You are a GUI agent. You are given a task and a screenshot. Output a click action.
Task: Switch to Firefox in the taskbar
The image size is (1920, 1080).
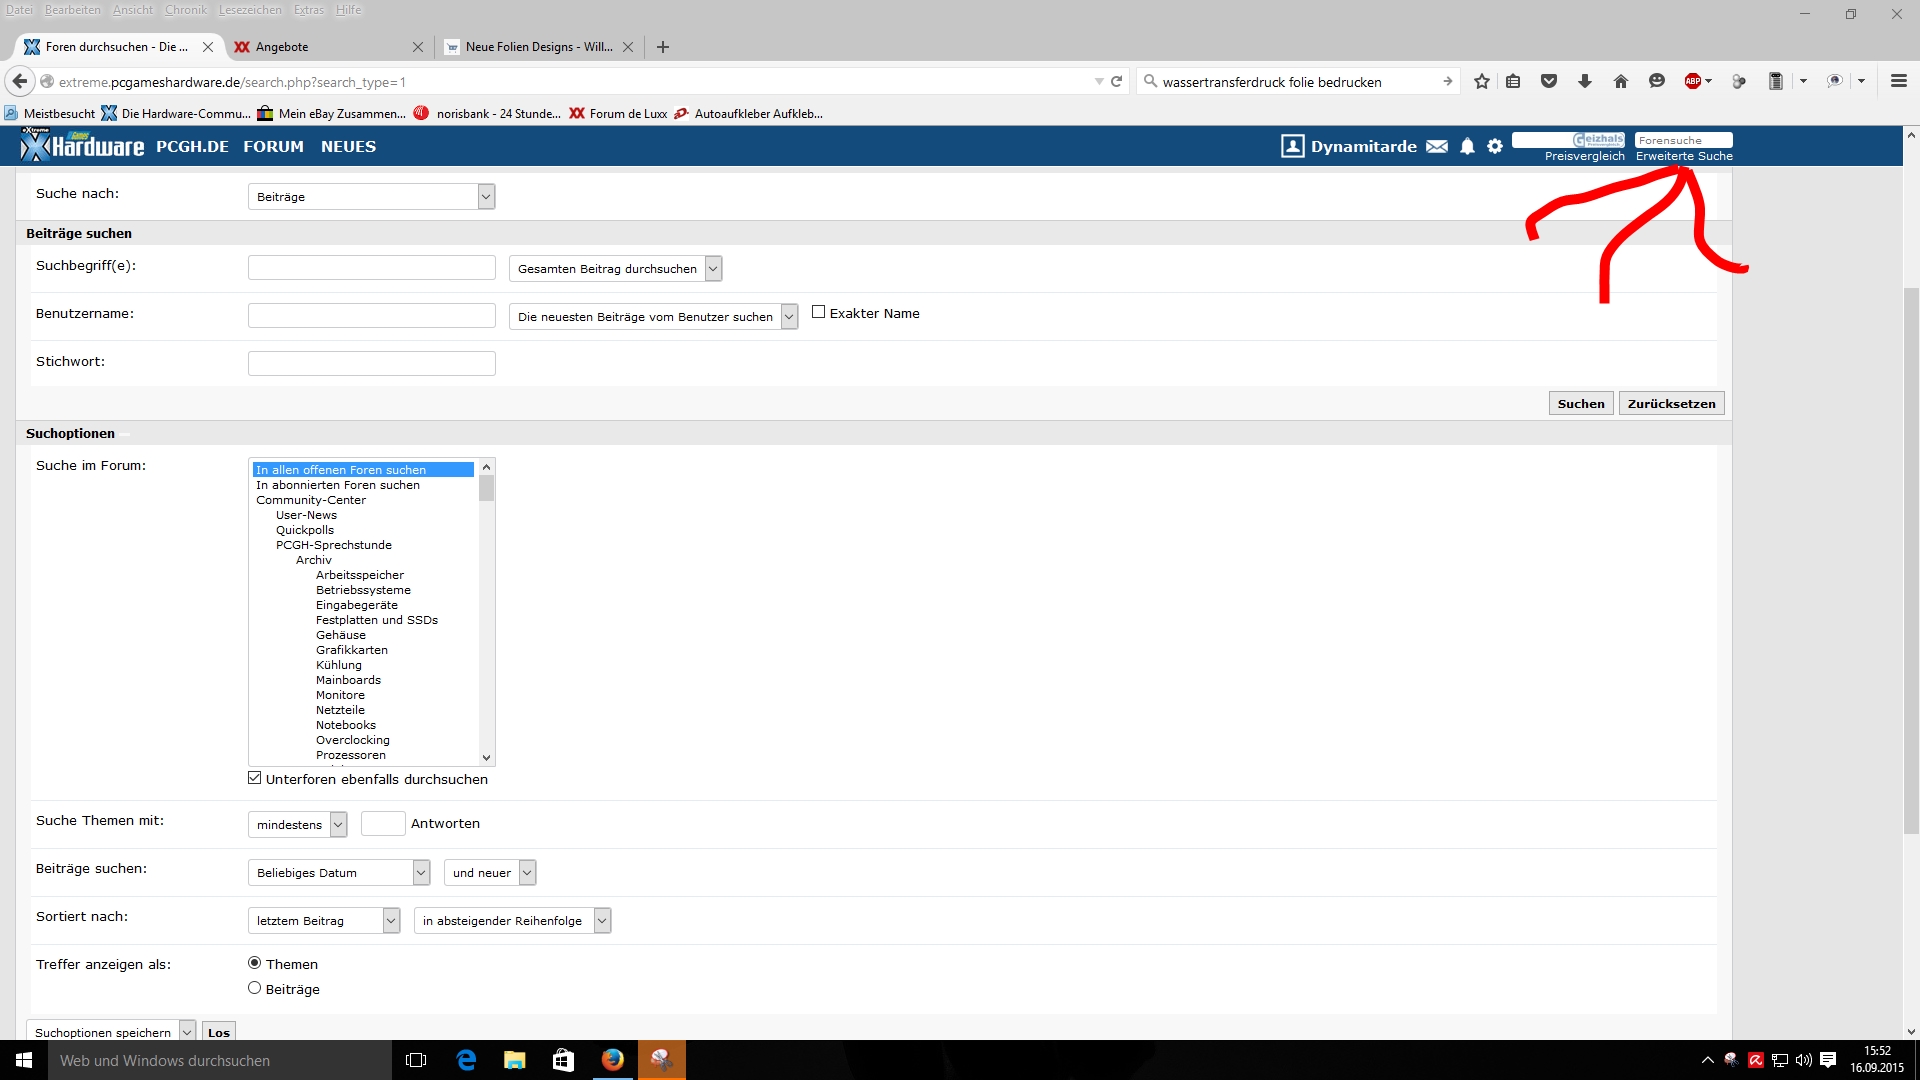(613, 1060)
